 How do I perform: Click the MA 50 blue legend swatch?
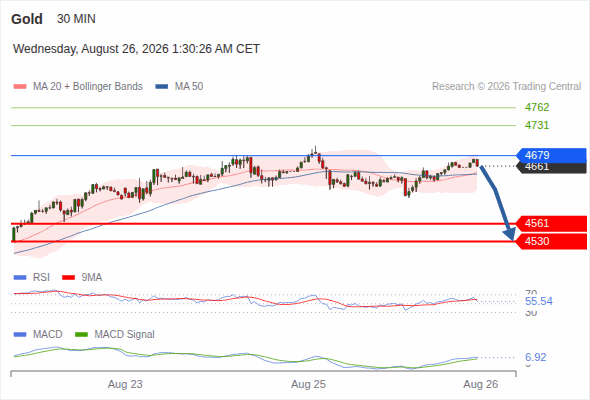pos(162,87)
